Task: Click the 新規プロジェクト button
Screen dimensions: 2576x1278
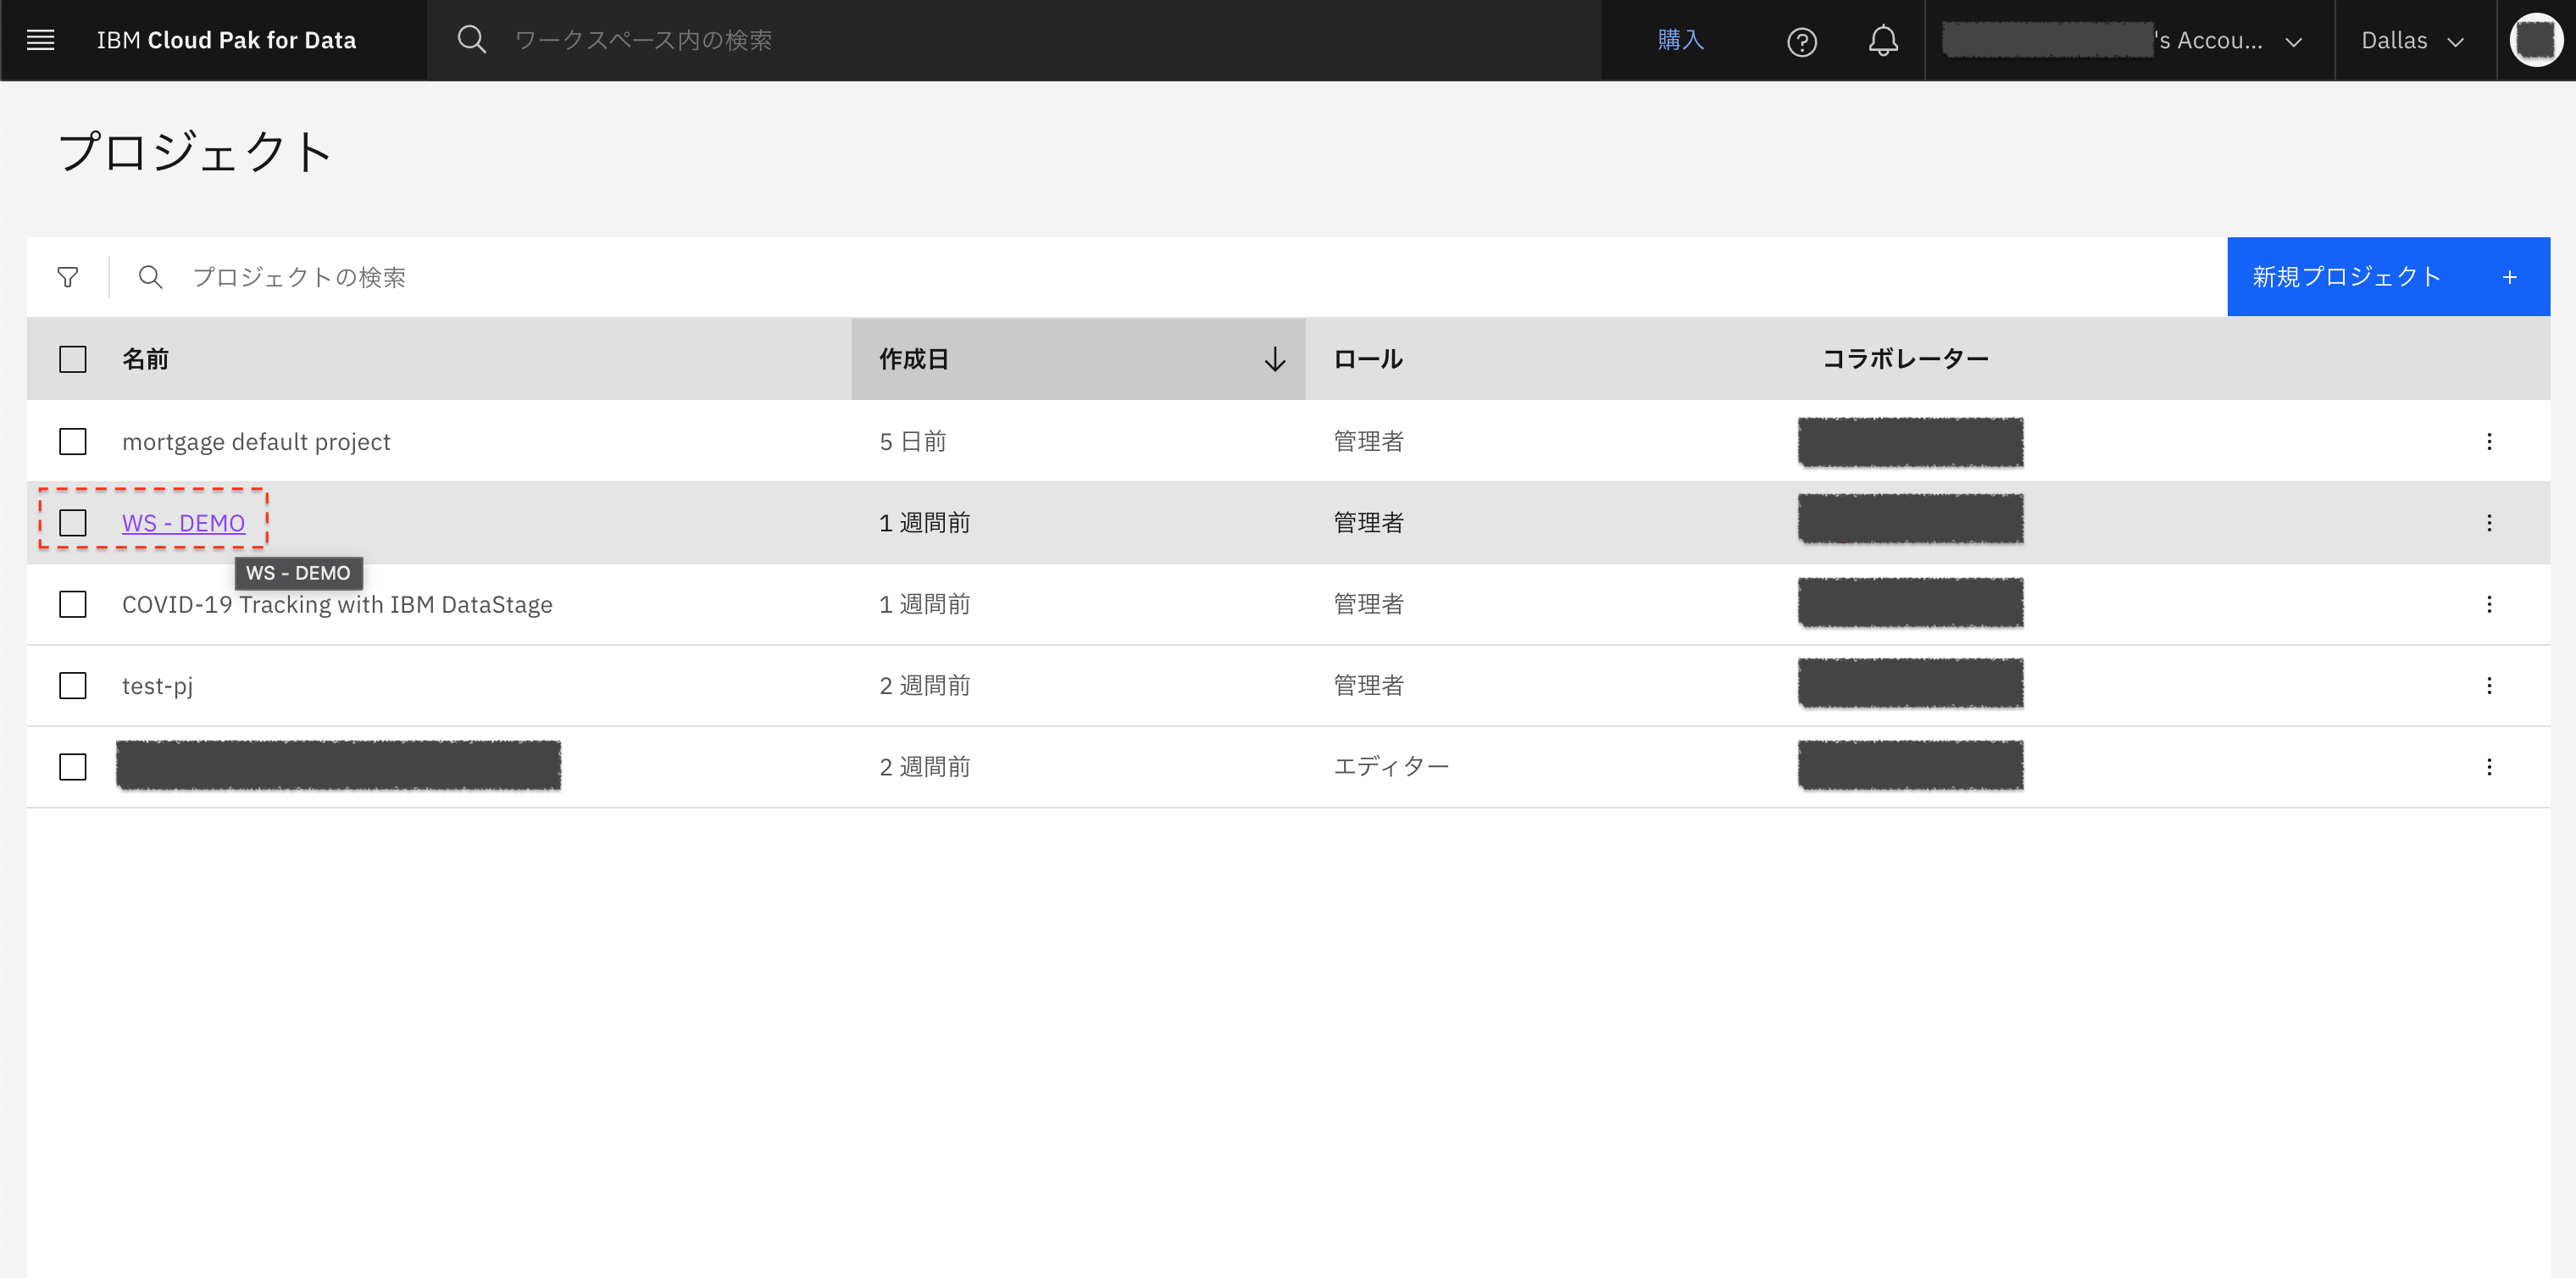Action: point(2386,277)
